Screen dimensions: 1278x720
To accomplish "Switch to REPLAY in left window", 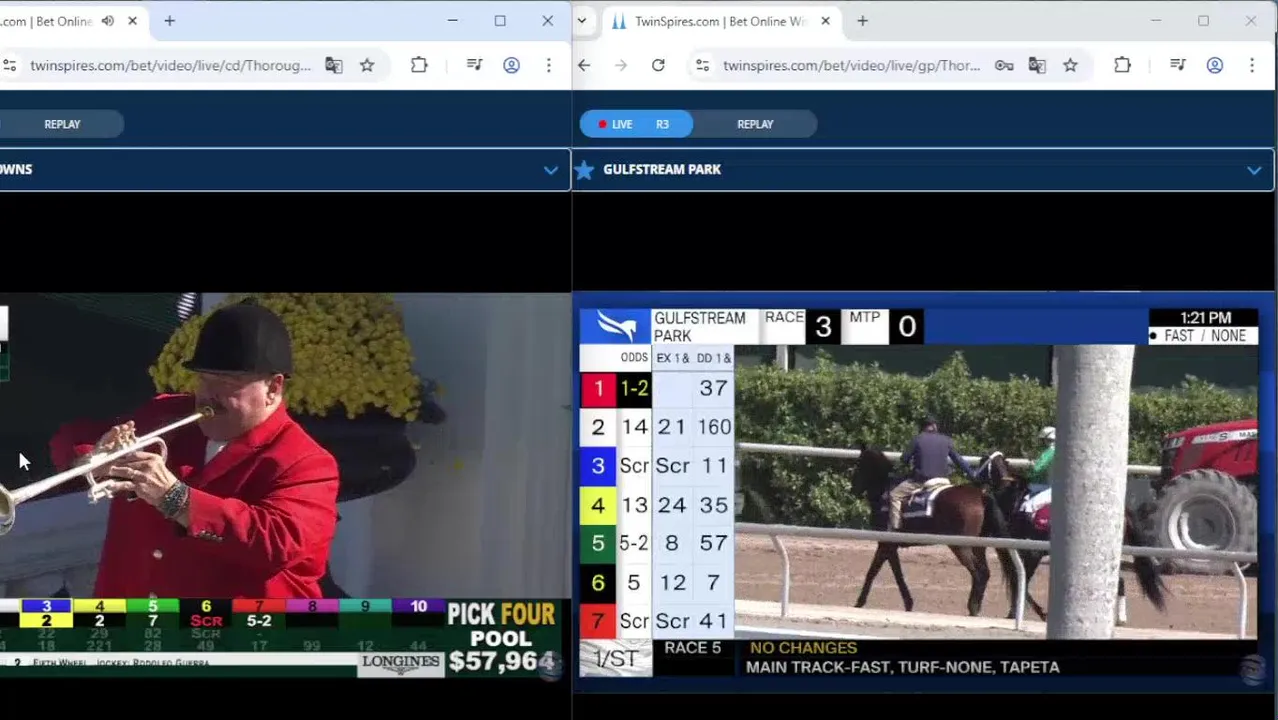I will (x=62, y=124).
